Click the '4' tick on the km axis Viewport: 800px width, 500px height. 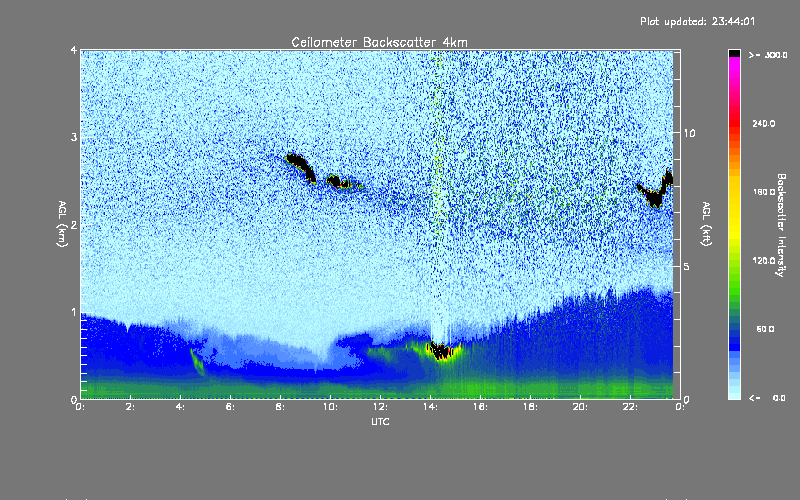click(74, 50)
